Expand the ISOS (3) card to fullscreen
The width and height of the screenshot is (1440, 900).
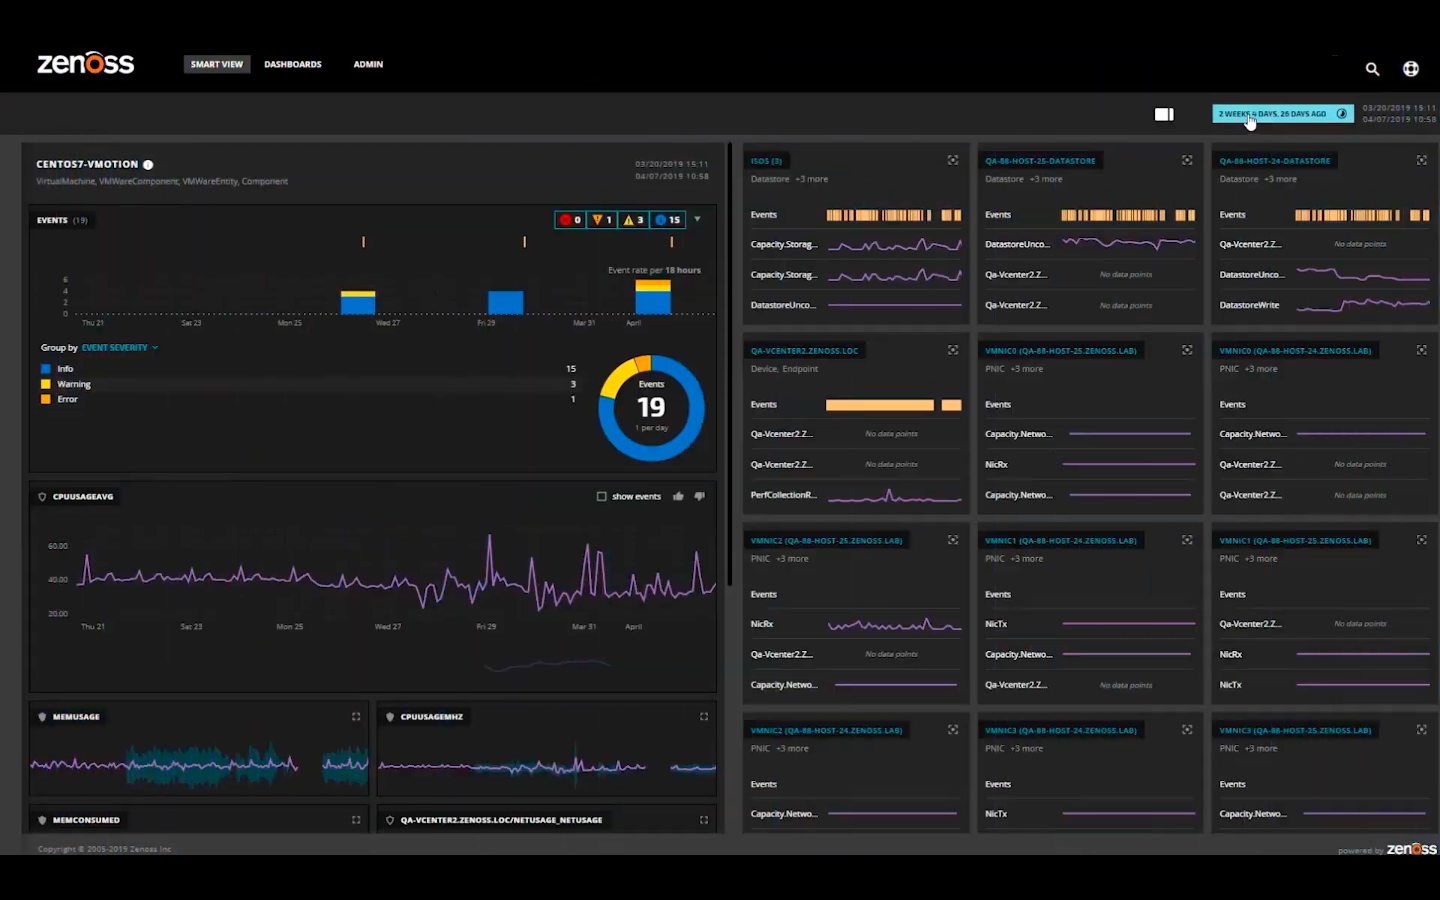tap(952, 159)
